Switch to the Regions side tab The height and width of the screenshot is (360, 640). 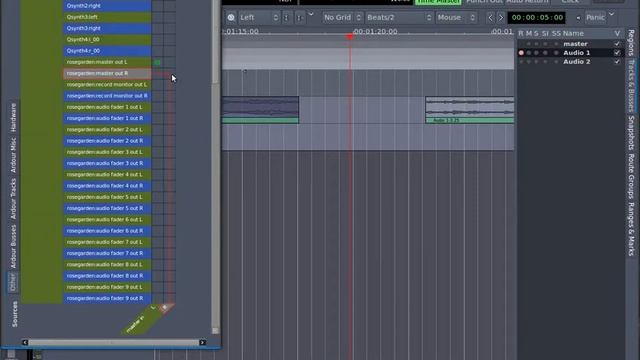631,43
